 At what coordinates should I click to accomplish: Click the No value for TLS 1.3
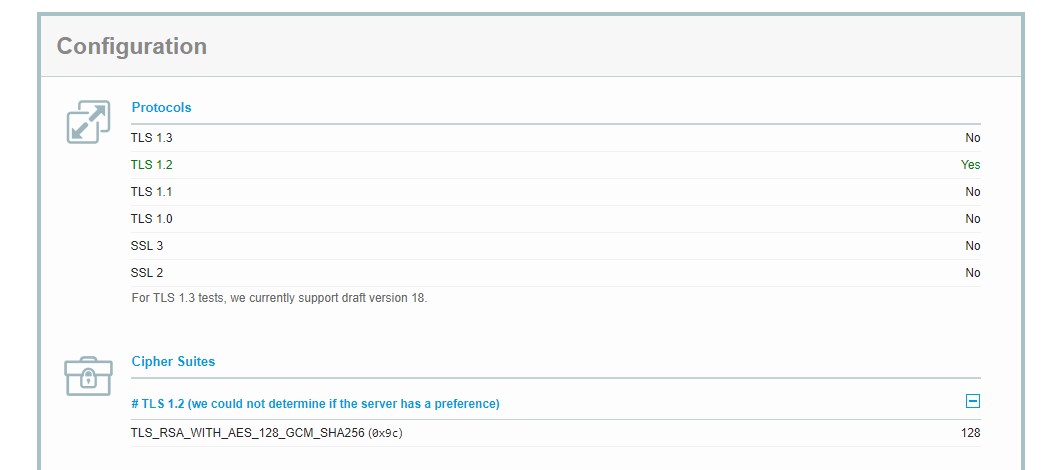tap(972, 138)
